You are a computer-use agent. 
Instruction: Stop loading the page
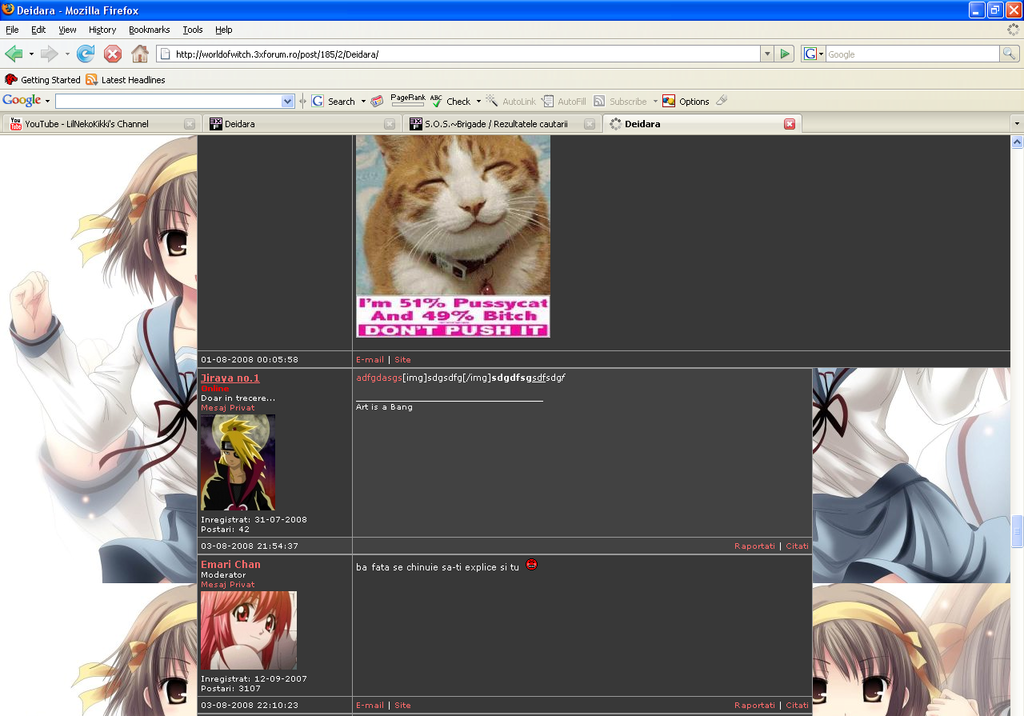point(113,54)
